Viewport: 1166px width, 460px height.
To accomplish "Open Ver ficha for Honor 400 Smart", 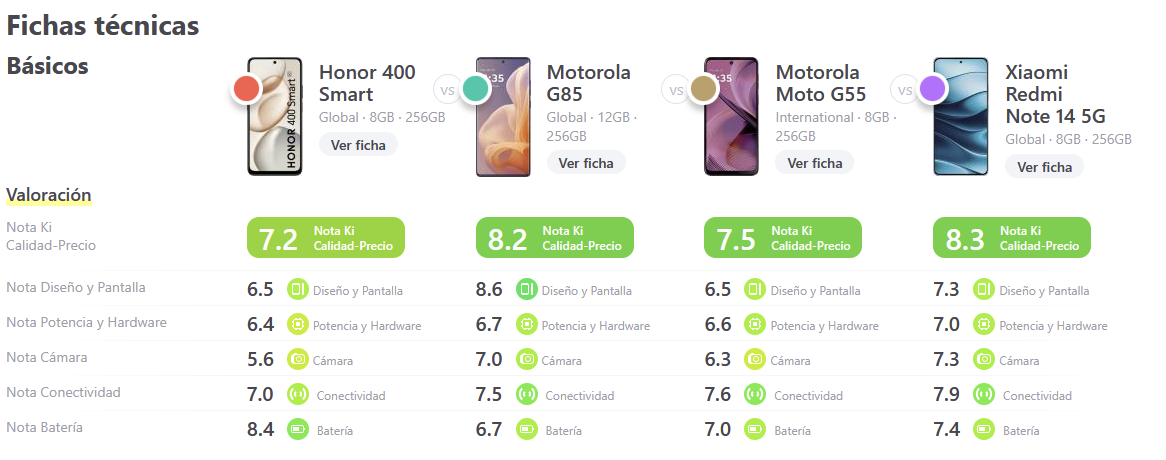I will point(359,145).
